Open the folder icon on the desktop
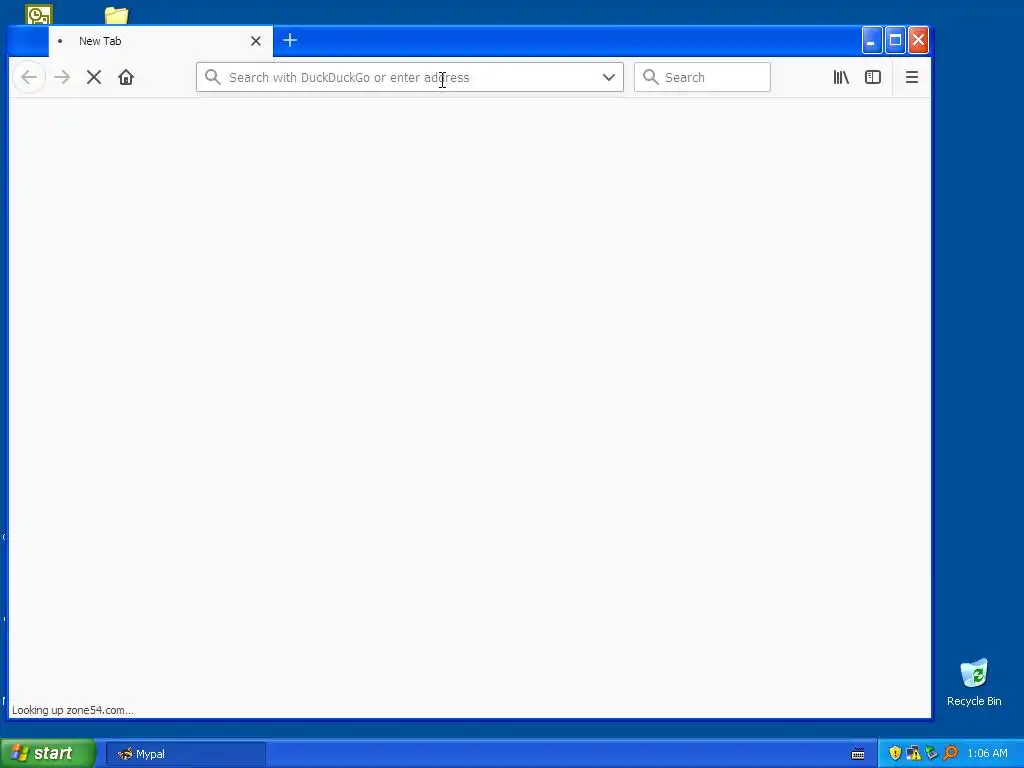 117,15
